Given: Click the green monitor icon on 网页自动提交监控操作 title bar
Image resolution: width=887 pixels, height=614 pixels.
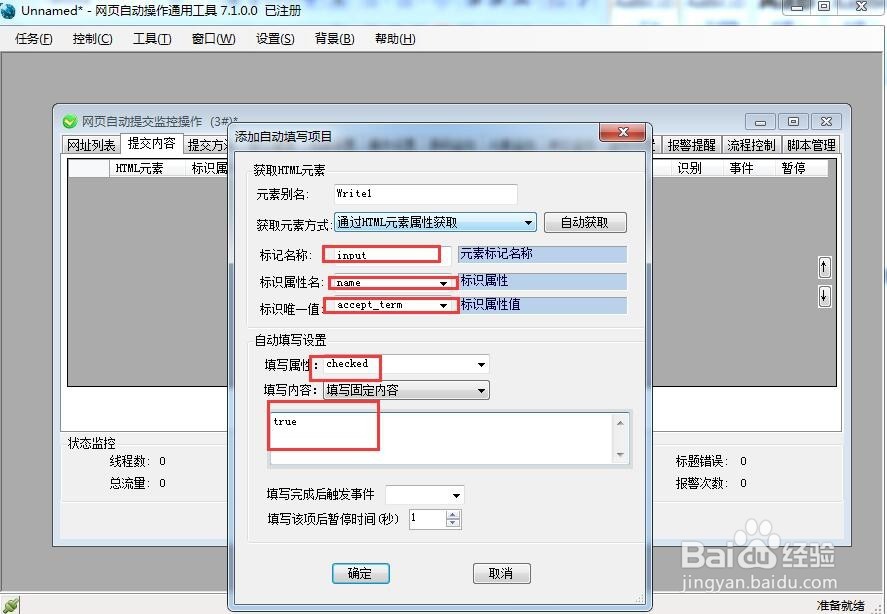Looking at the screenshot, I should pos(69,121).
